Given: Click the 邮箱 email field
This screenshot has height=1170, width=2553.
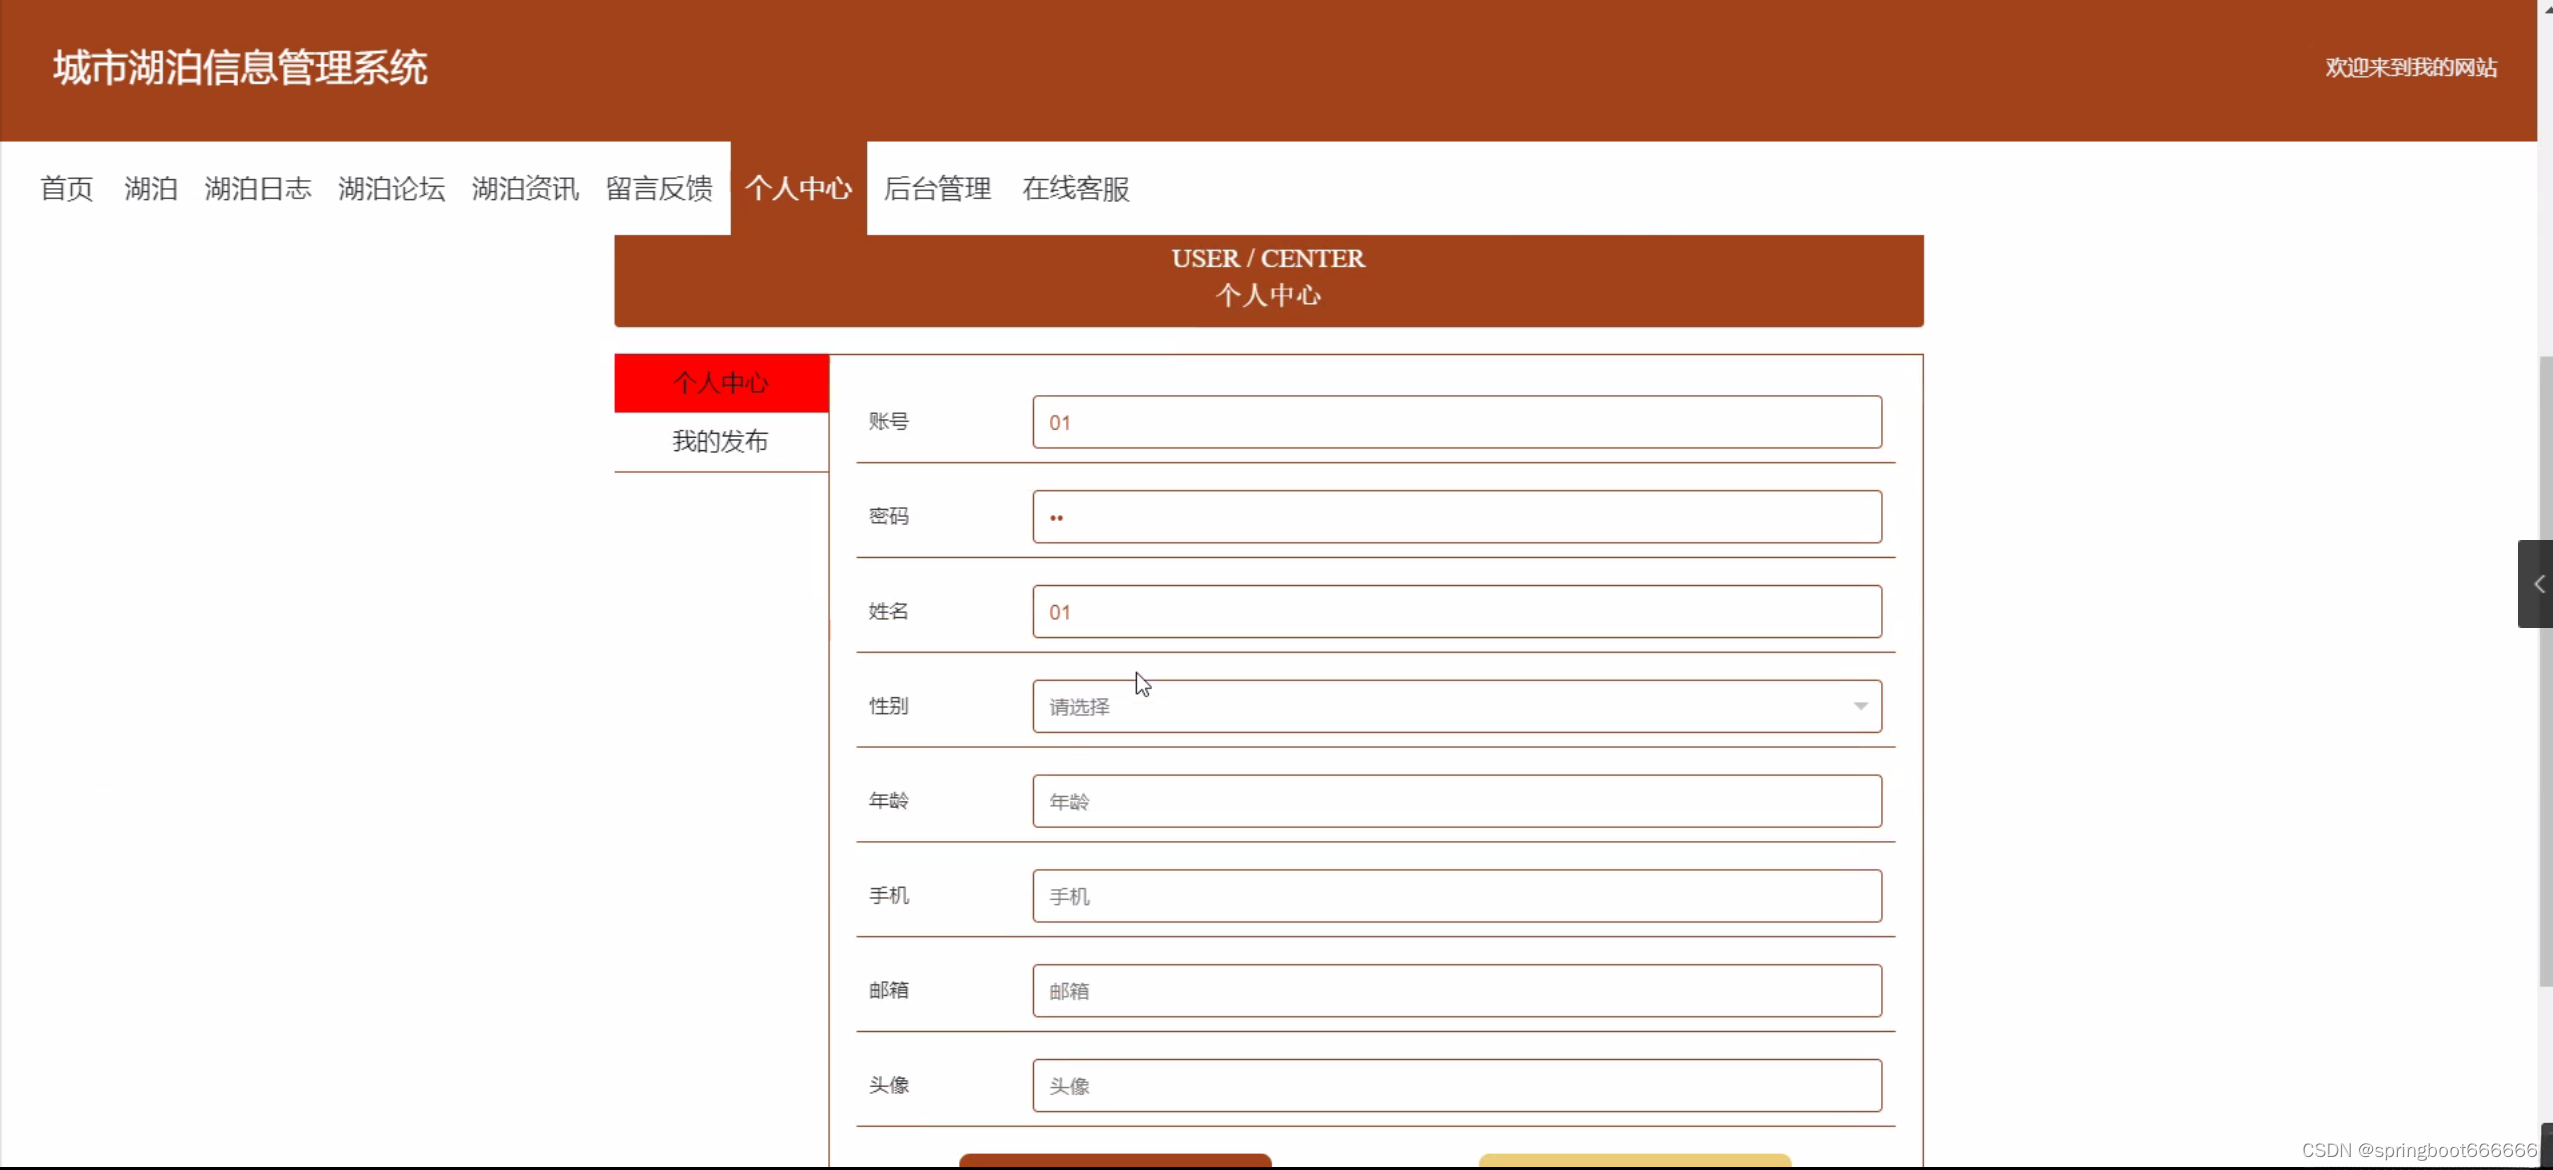Looking at the screenshot, I should tap(1456, 991).
